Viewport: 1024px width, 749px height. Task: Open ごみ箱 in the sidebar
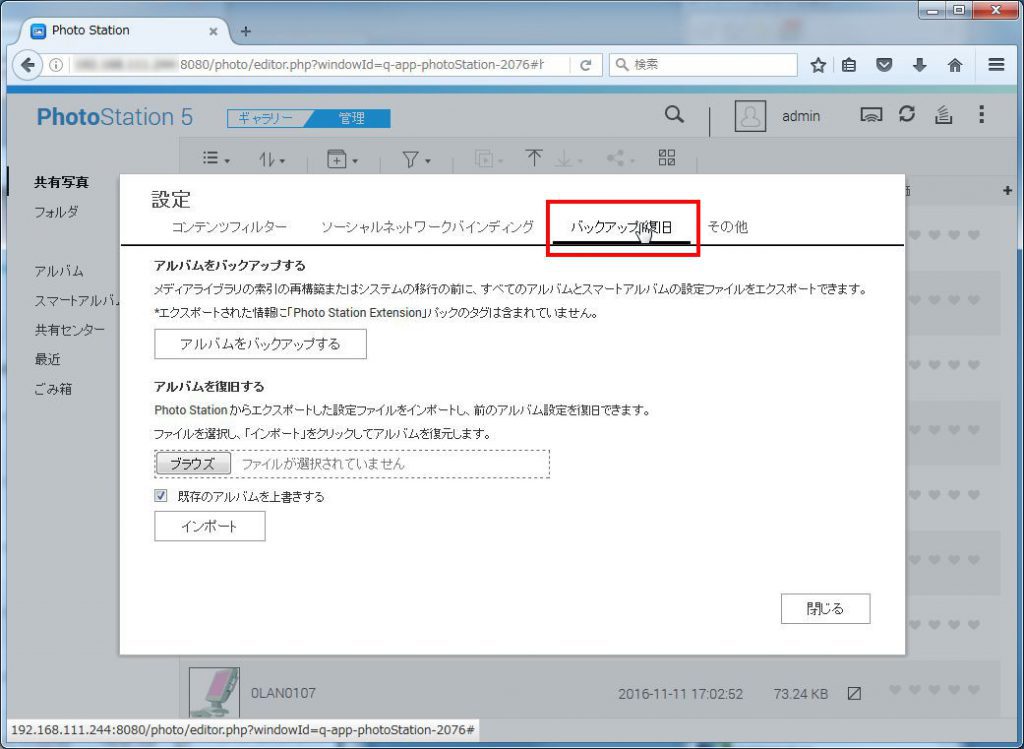click(53, 389)
